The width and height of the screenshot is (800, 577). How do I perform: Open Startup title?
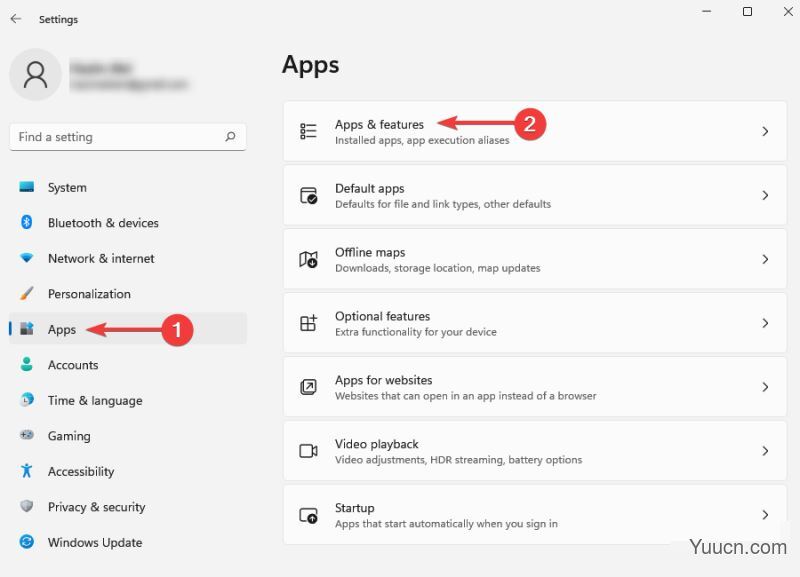point(355,508)
